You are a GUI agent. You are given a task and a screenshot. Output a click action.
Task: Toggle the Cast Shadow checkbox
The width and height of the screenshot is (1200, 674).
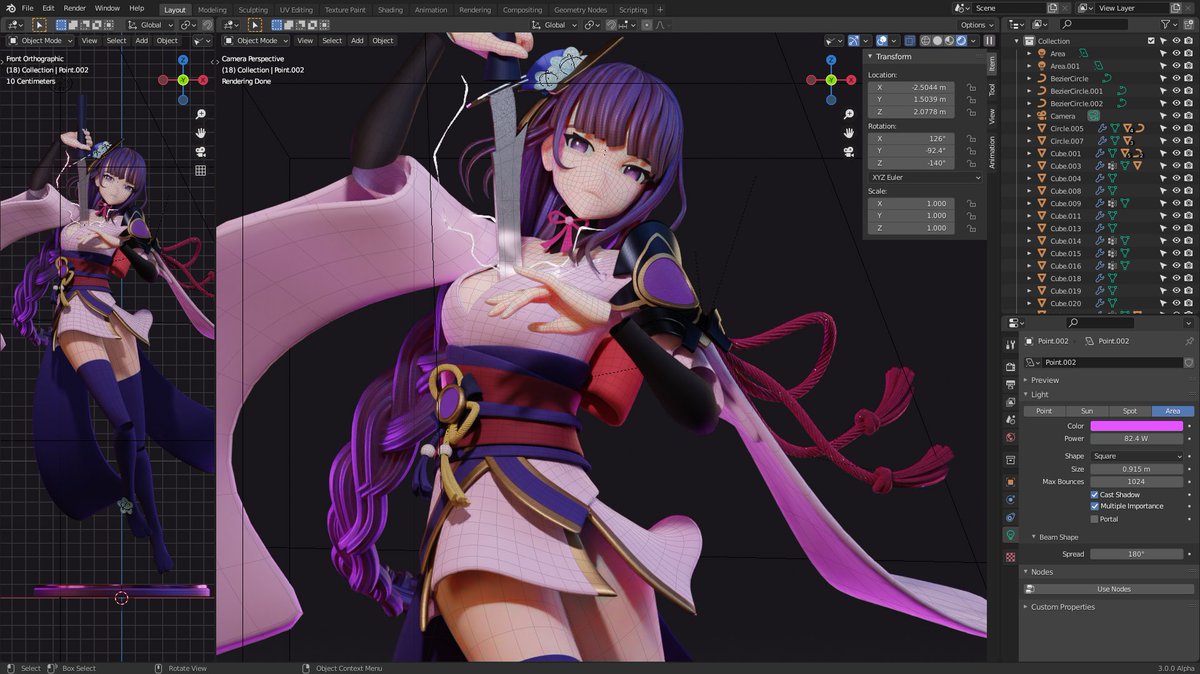pyautogui.click(x=1095, y=495)
